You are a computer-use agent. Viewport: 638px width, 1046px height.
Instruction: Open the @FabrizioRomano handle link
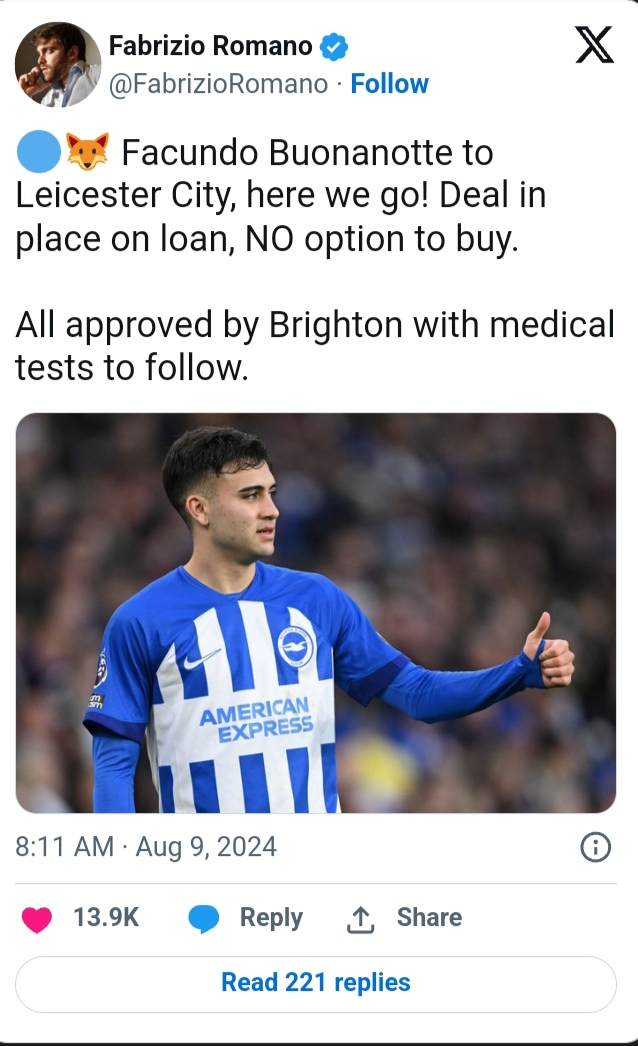pyautogui.click(x=218, y=84)
